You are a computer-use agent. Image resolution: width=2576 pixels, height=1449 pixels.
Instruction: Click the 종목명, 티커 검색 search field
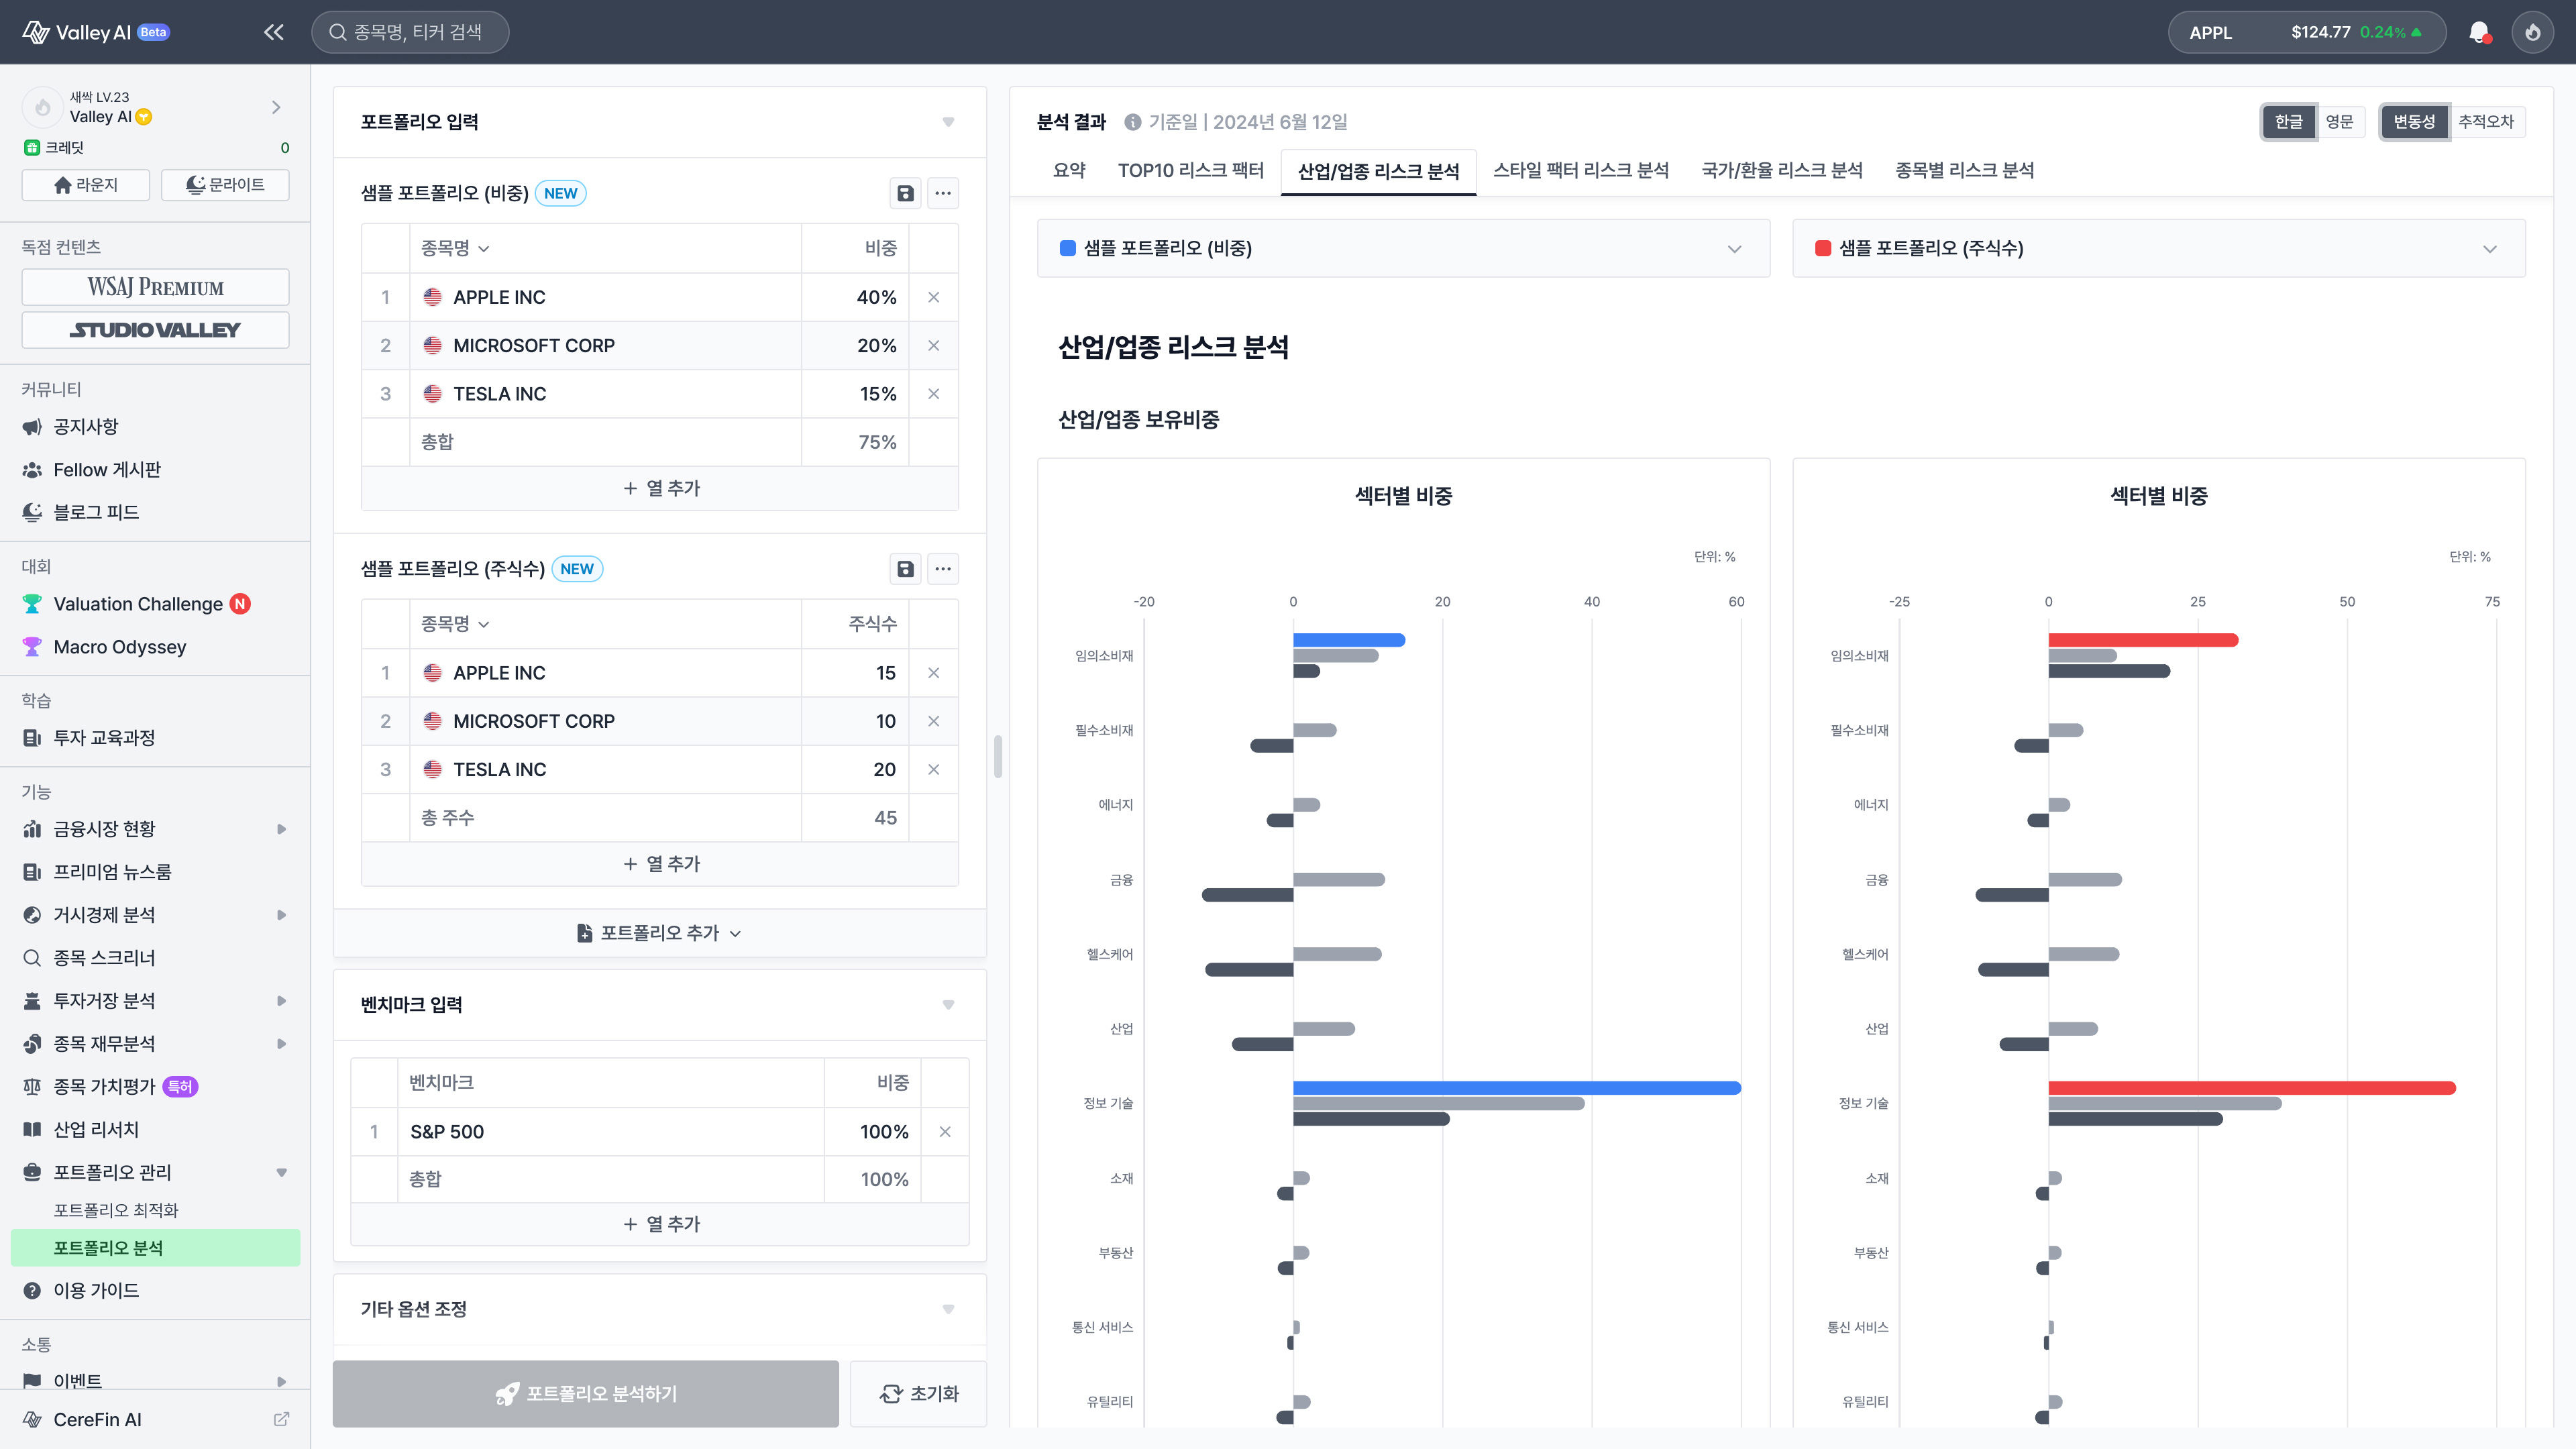point(410,32)
